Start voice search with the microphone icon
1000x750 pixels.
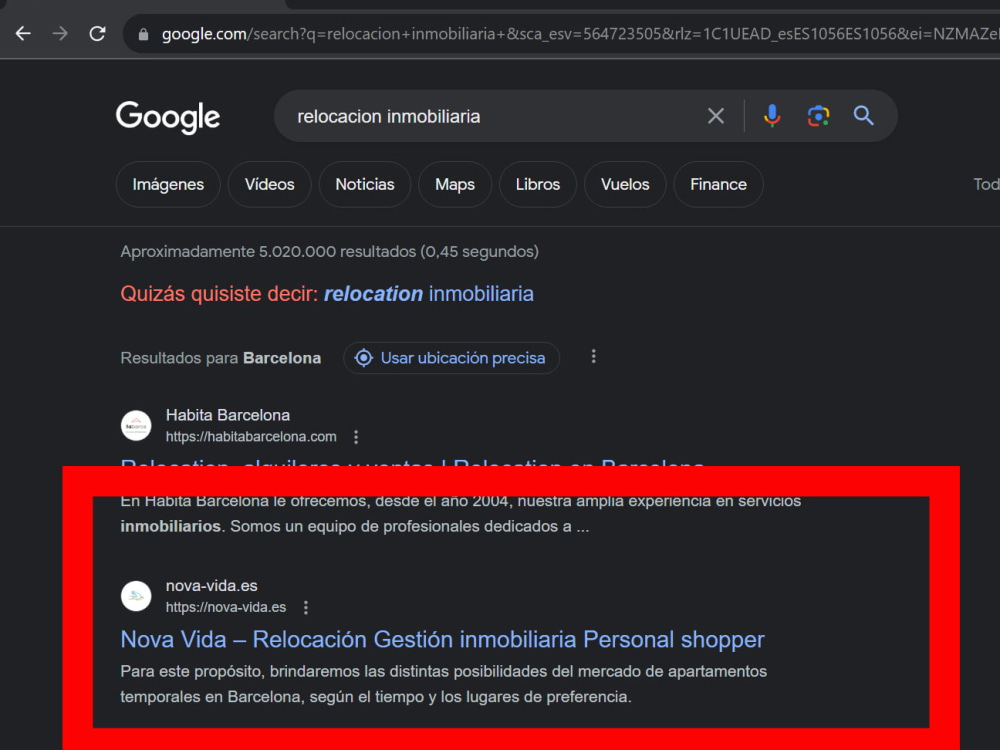772,116
